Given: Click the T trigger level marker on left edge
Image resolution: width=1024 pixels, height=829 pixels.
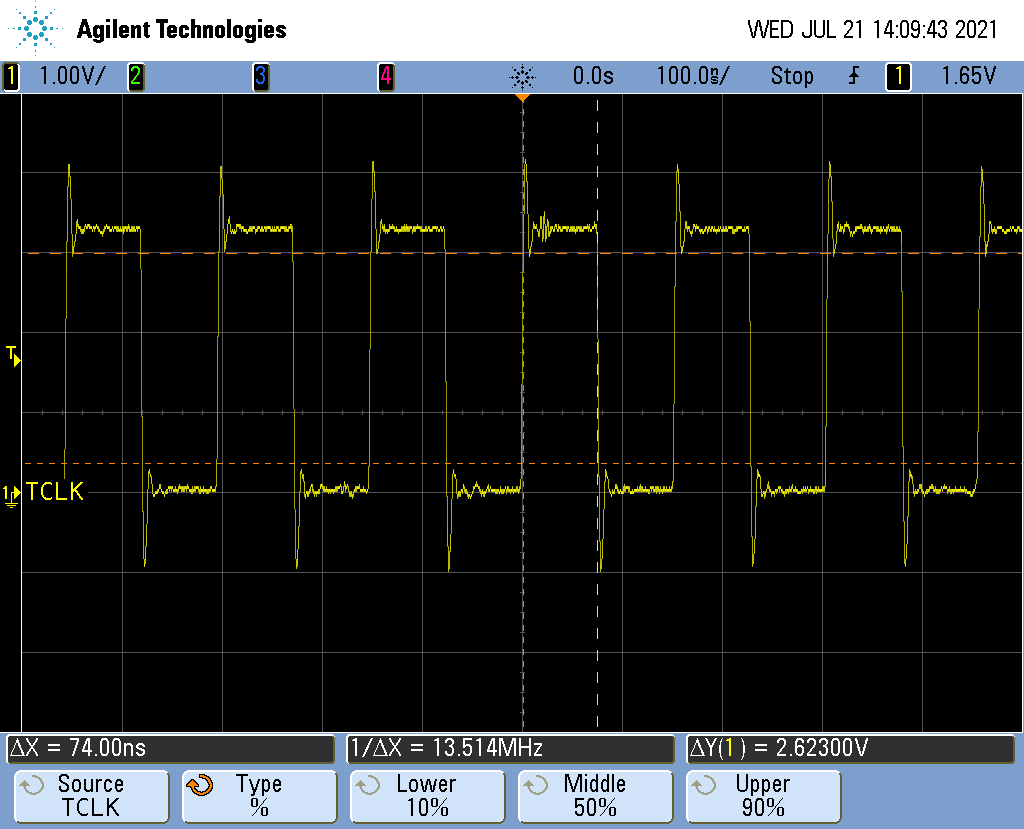Looking at the screenshot, I should click(x=12, y=354).
